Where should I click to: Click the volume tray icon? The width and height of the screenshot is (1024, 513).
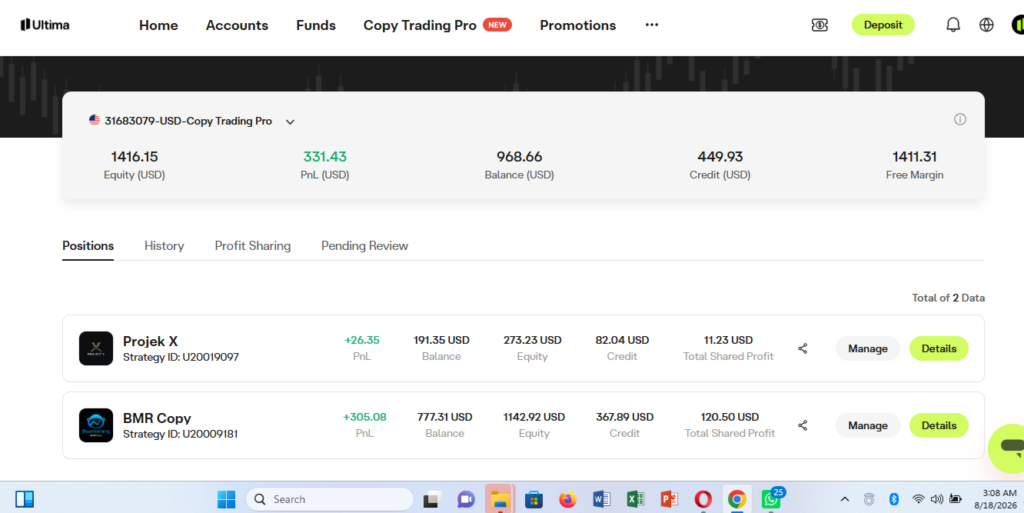tap(936, 499)
